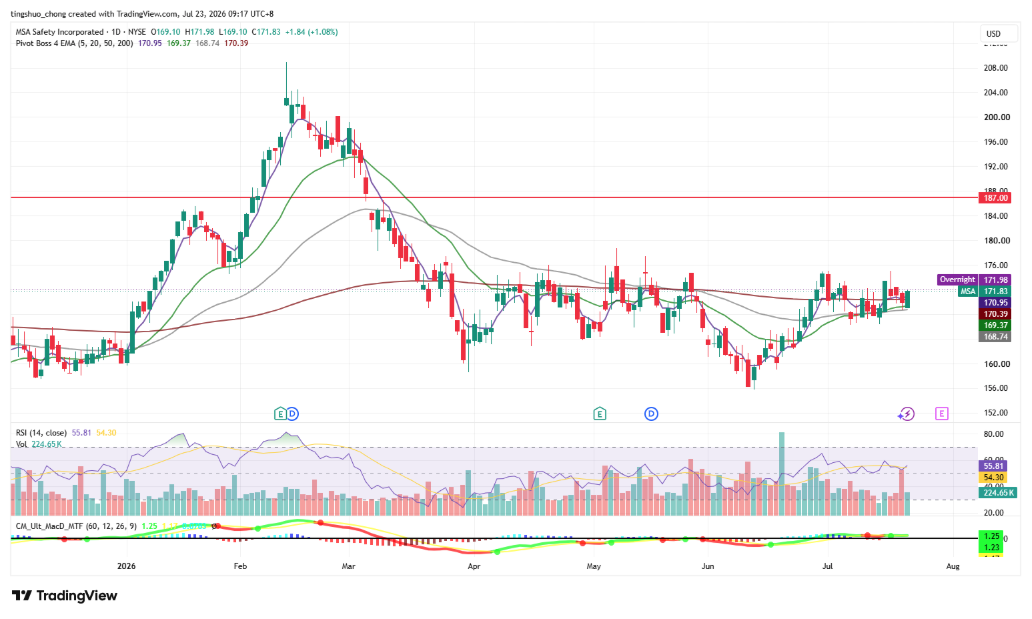
Task: Click the dark red 170.39 axis label
Action: click(x=995, y=314)
